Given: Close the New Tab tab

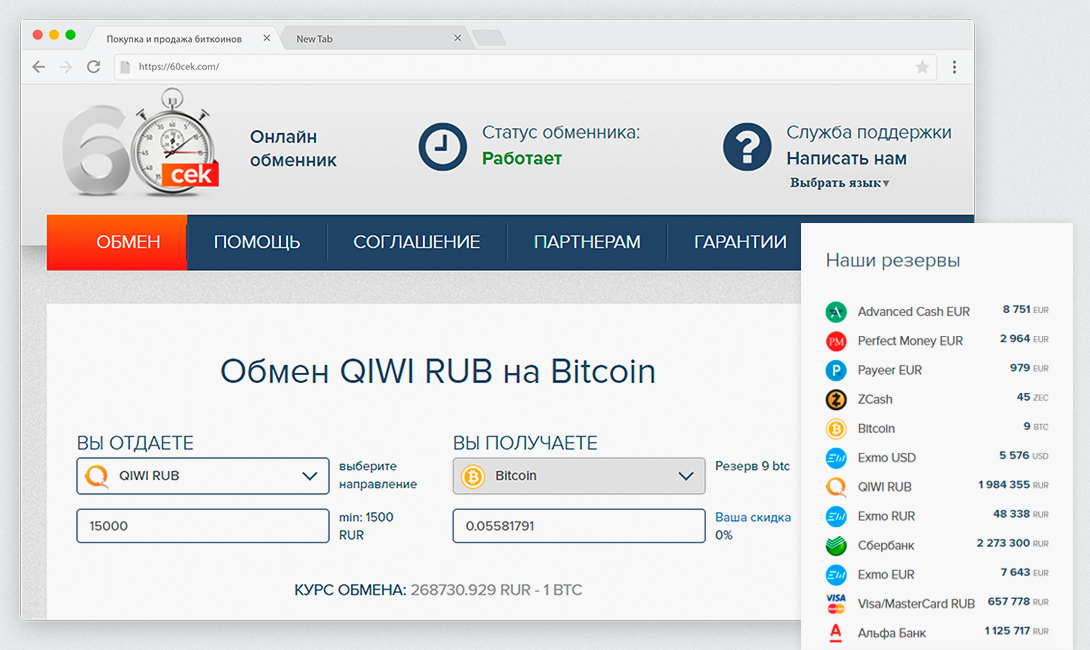Looking at the screenshot, I should (457, 38).
